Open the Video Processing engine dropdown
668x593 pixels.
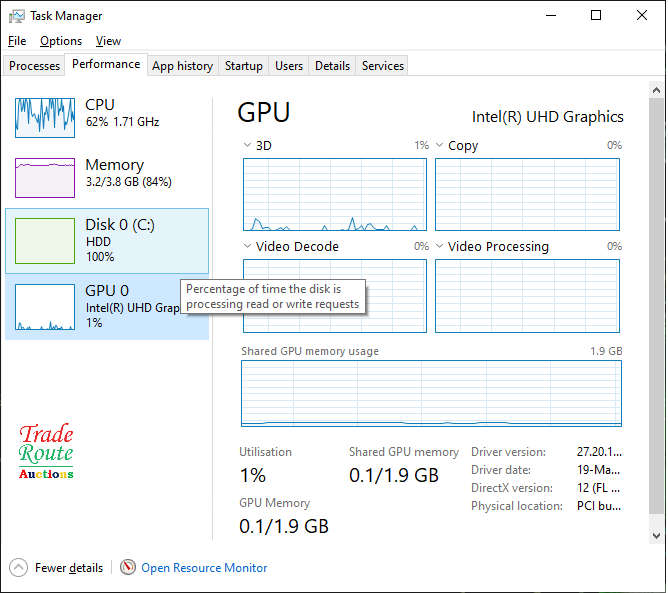440,247
